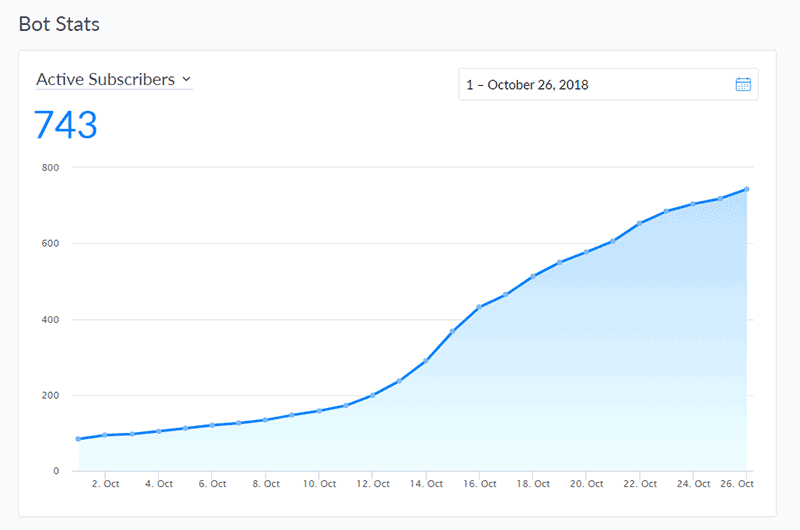Select the data point above 16. Oct
Image resolution: width=800 pixels, height=530 pixels.
click(479, 307)
